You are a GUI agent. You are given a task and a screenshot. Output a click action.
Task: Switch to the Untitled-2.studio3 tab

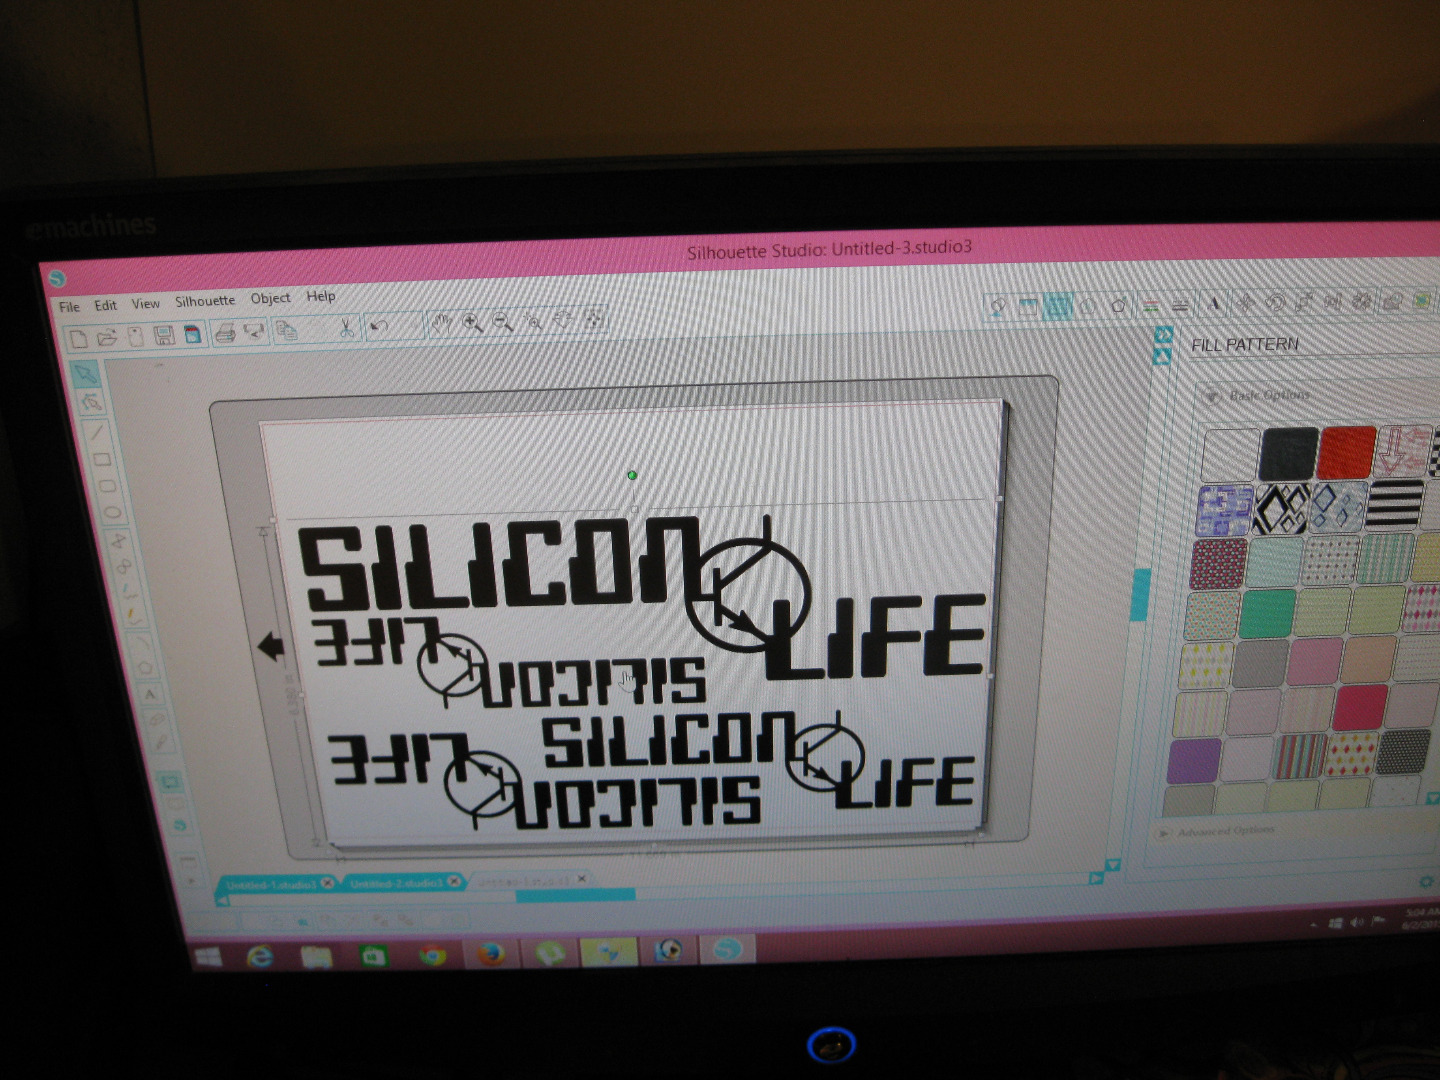[x=396, y=883]
